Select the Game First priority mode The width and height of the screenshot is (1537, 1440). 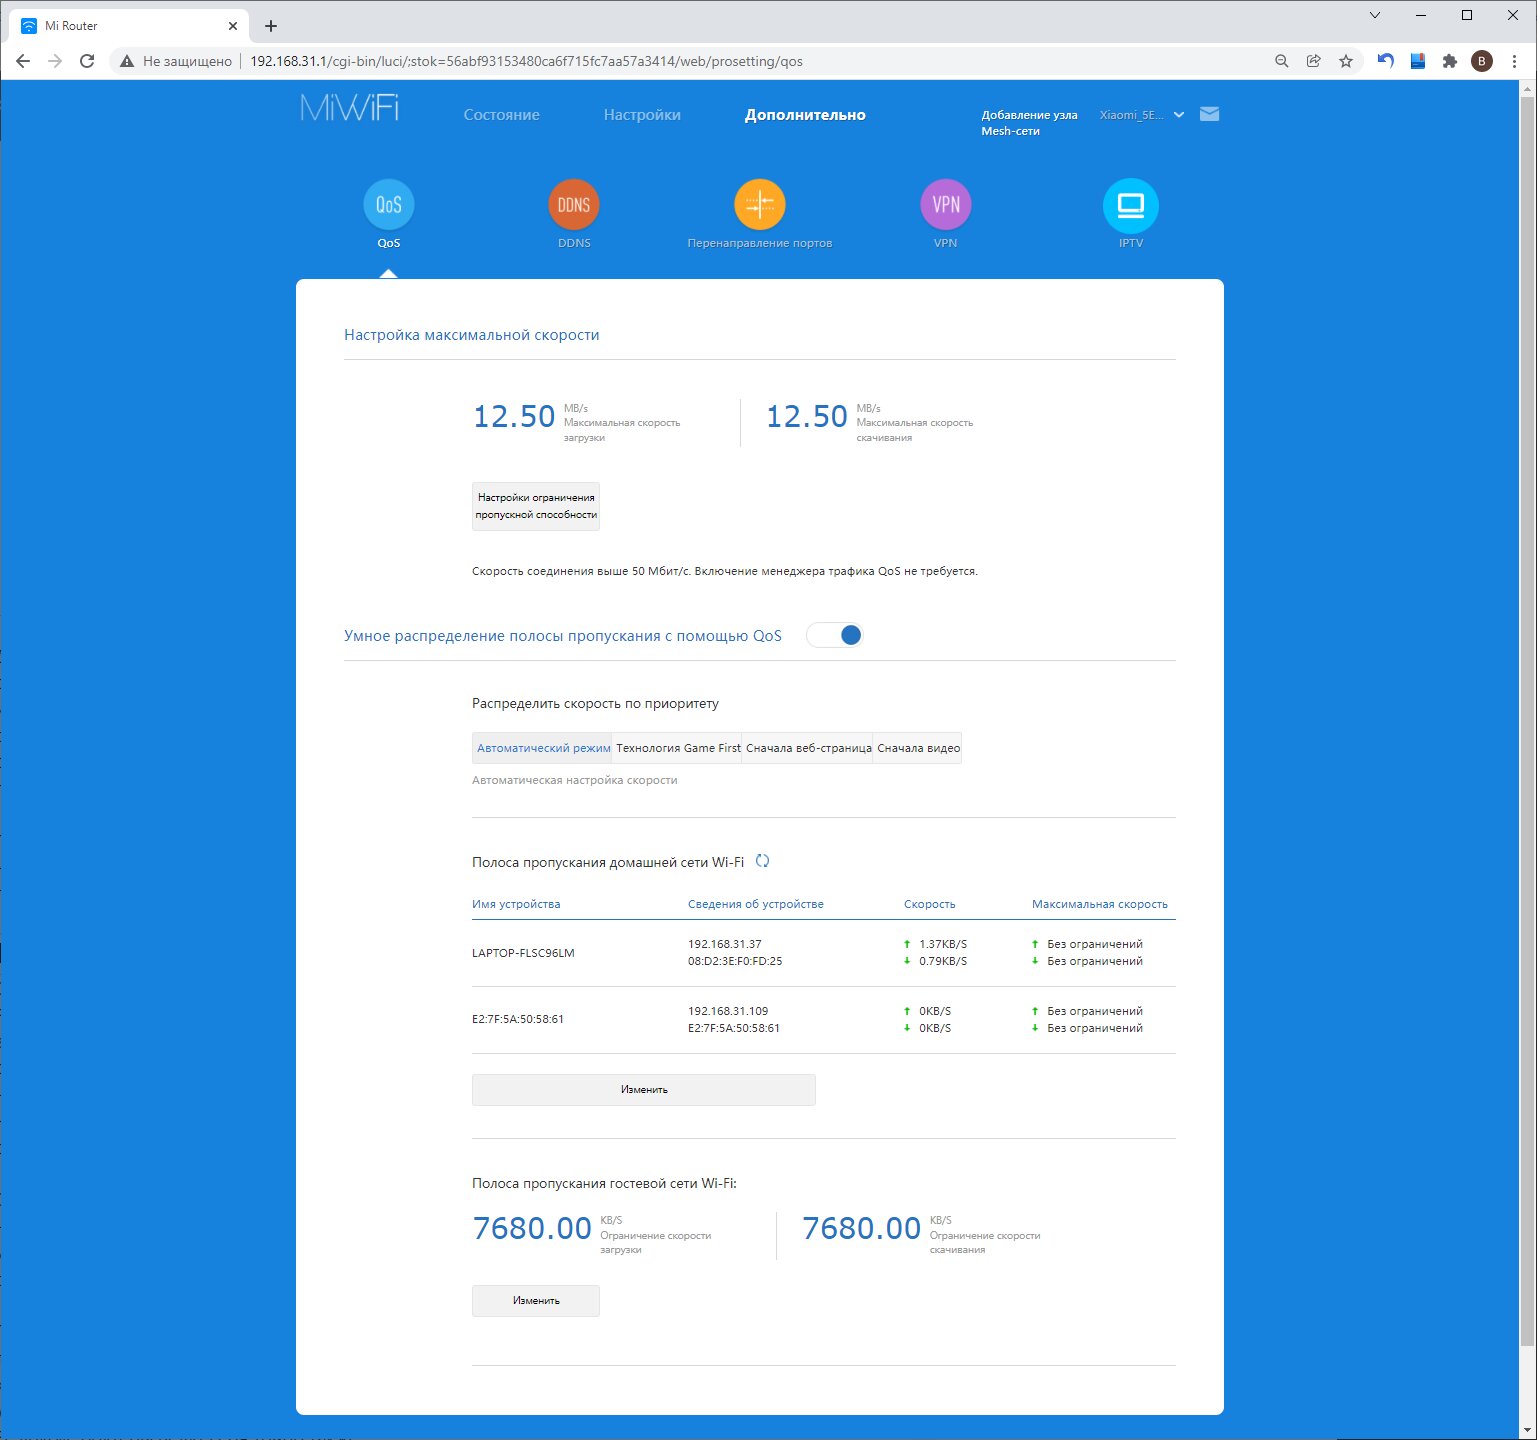pyautogui.click(x=678, y=748)
